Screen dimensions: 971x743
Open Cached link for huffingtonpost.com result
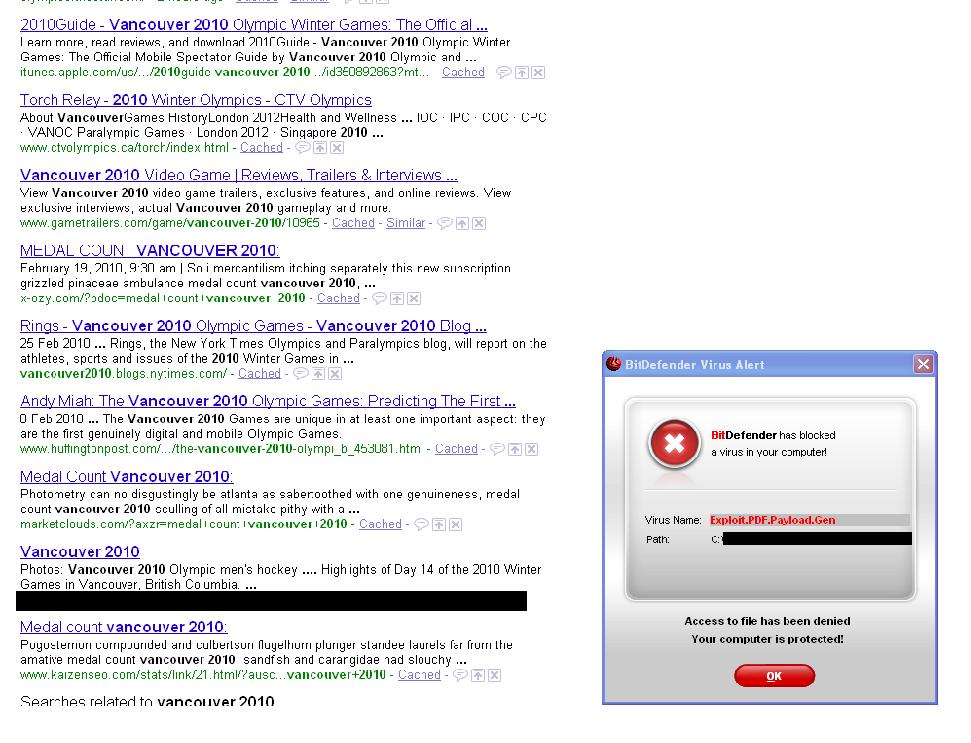pos(456,449)
